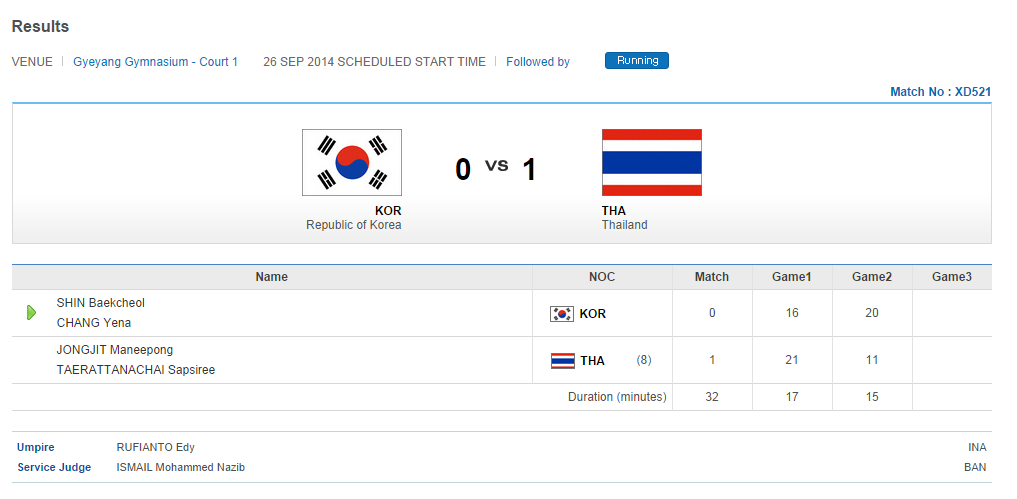Click the blue Running status button

click(637, 61)
